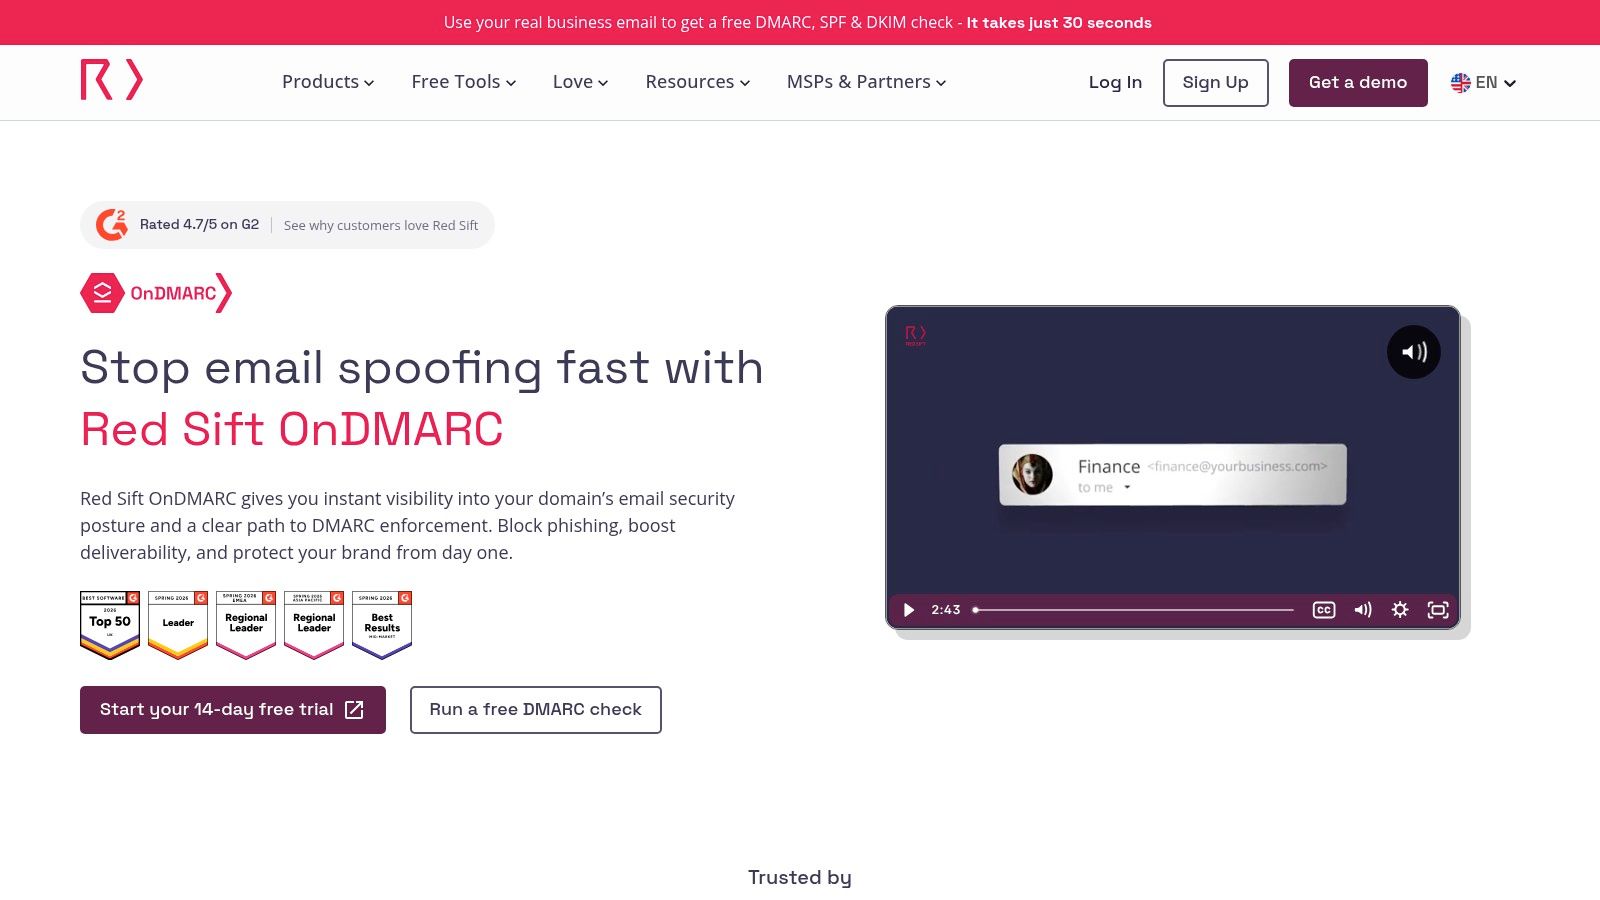Screen dimensions: 1600x900
Task: Play the video
Action: tap(908, 609)
